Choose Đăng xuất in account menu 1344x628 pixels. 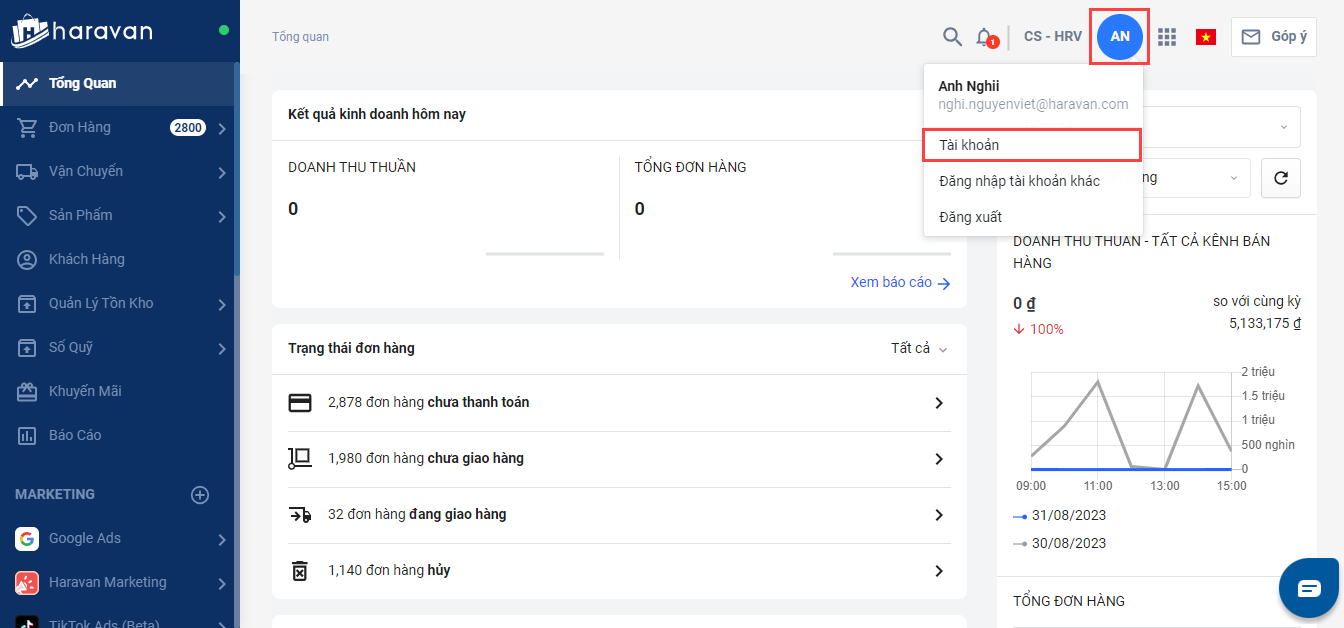[x=970, y=217]
